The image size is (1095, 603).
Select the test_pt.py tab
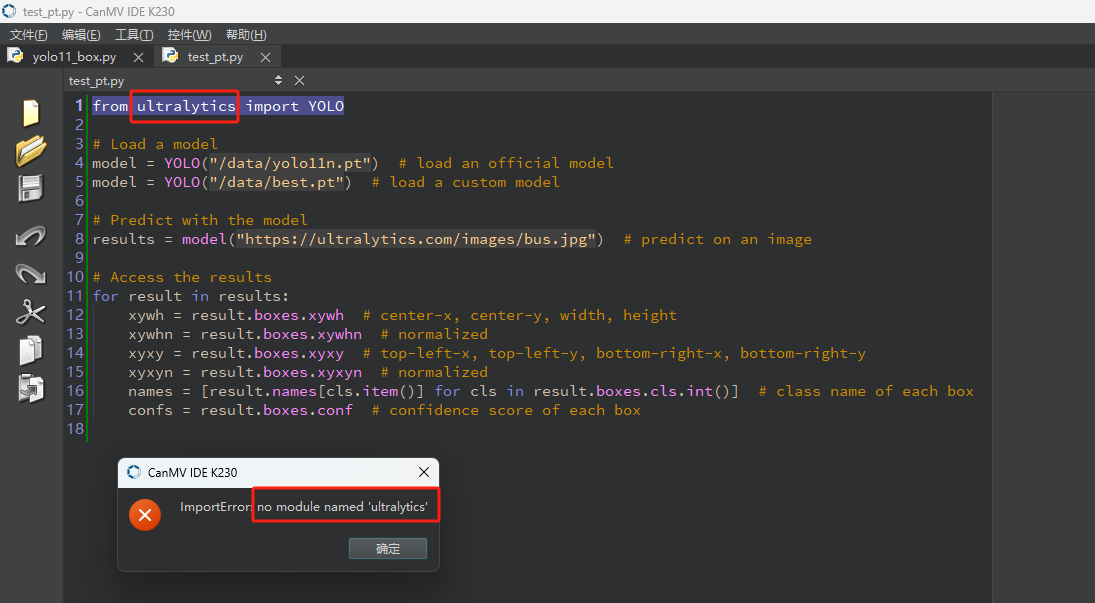tap(215, 57)
